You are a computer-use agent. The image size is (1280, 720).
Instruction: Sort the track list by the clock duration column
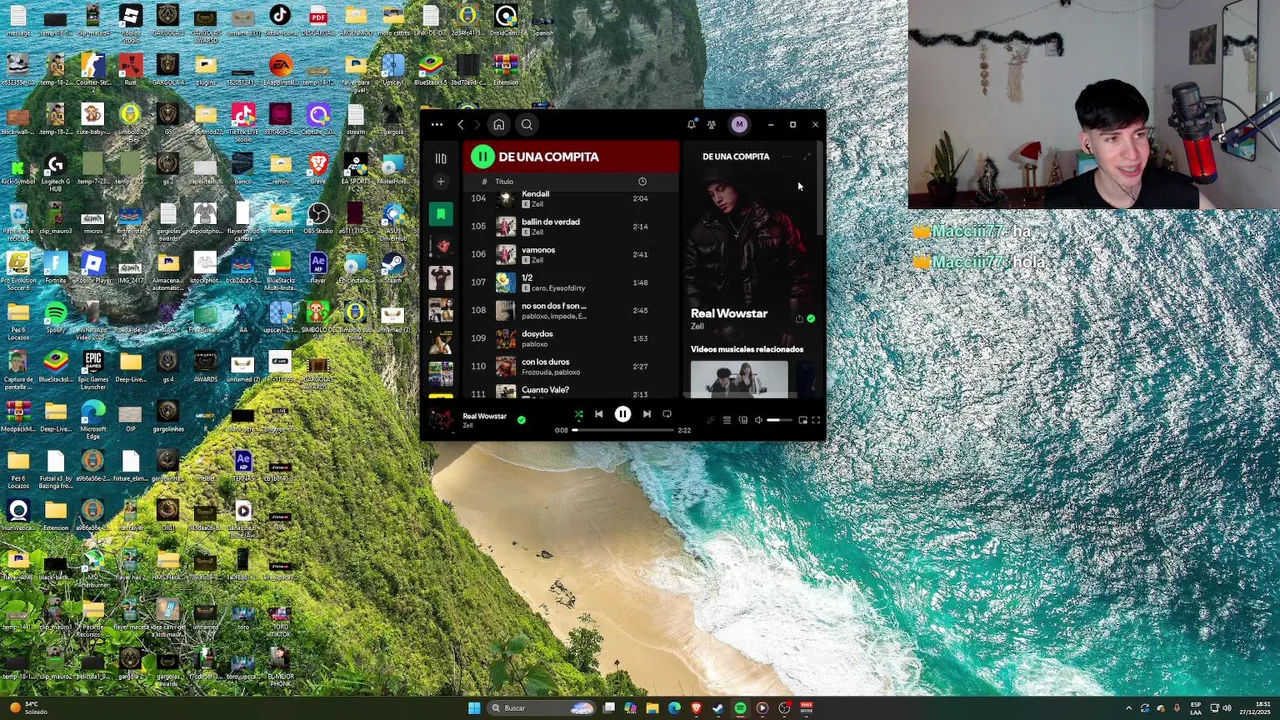(x=642, y=182)
